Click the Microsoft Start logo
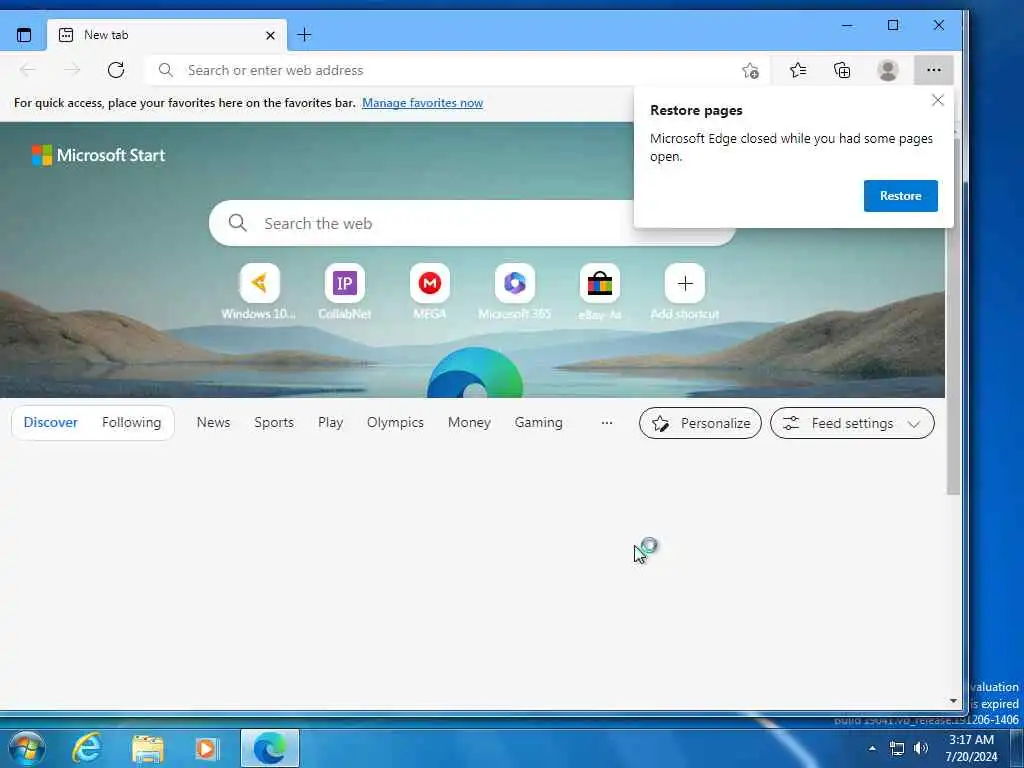 (99, 155)
